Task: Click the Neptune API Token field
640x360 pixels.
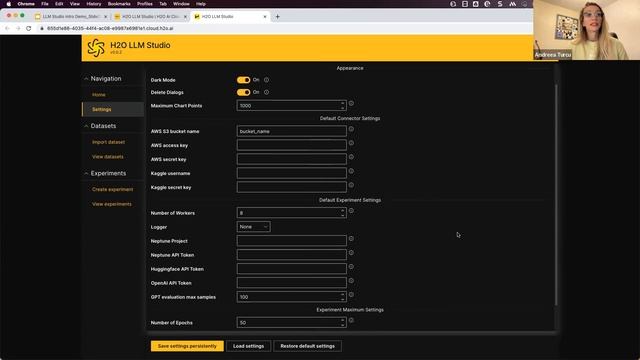Action: point(291,255)
